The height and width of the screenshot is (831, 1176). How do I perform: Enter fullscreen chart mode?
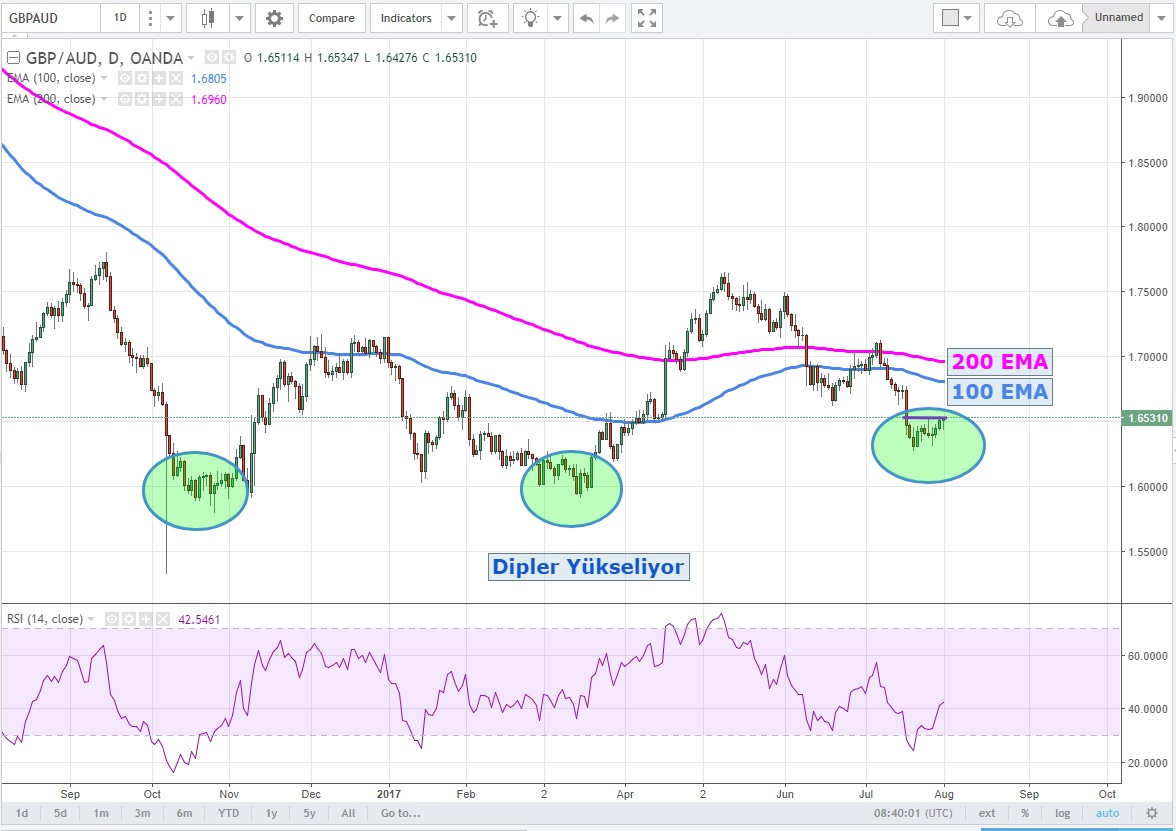point(648,18)
